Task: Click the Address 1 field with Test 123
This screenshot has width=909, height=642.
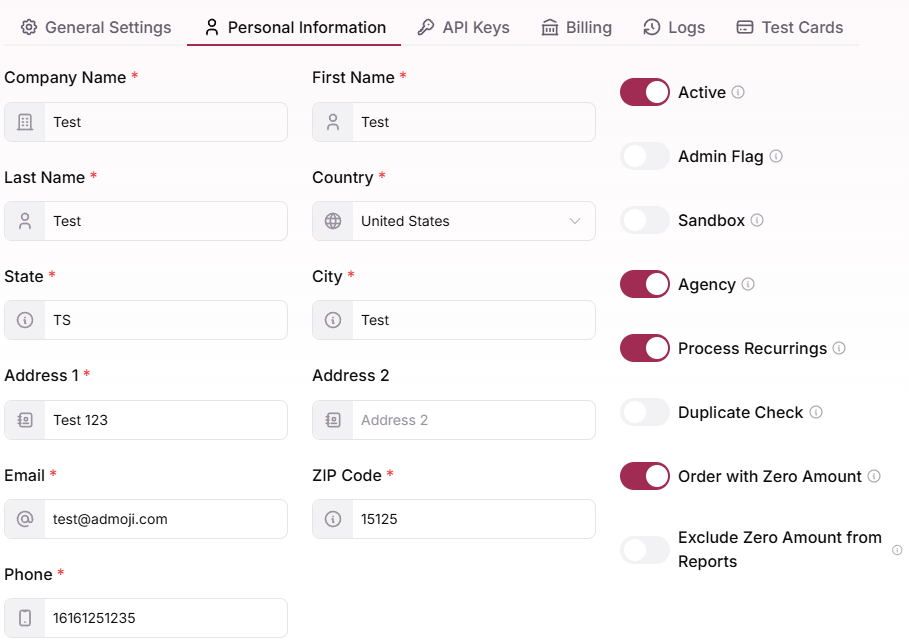Action: tap(146, 420)
